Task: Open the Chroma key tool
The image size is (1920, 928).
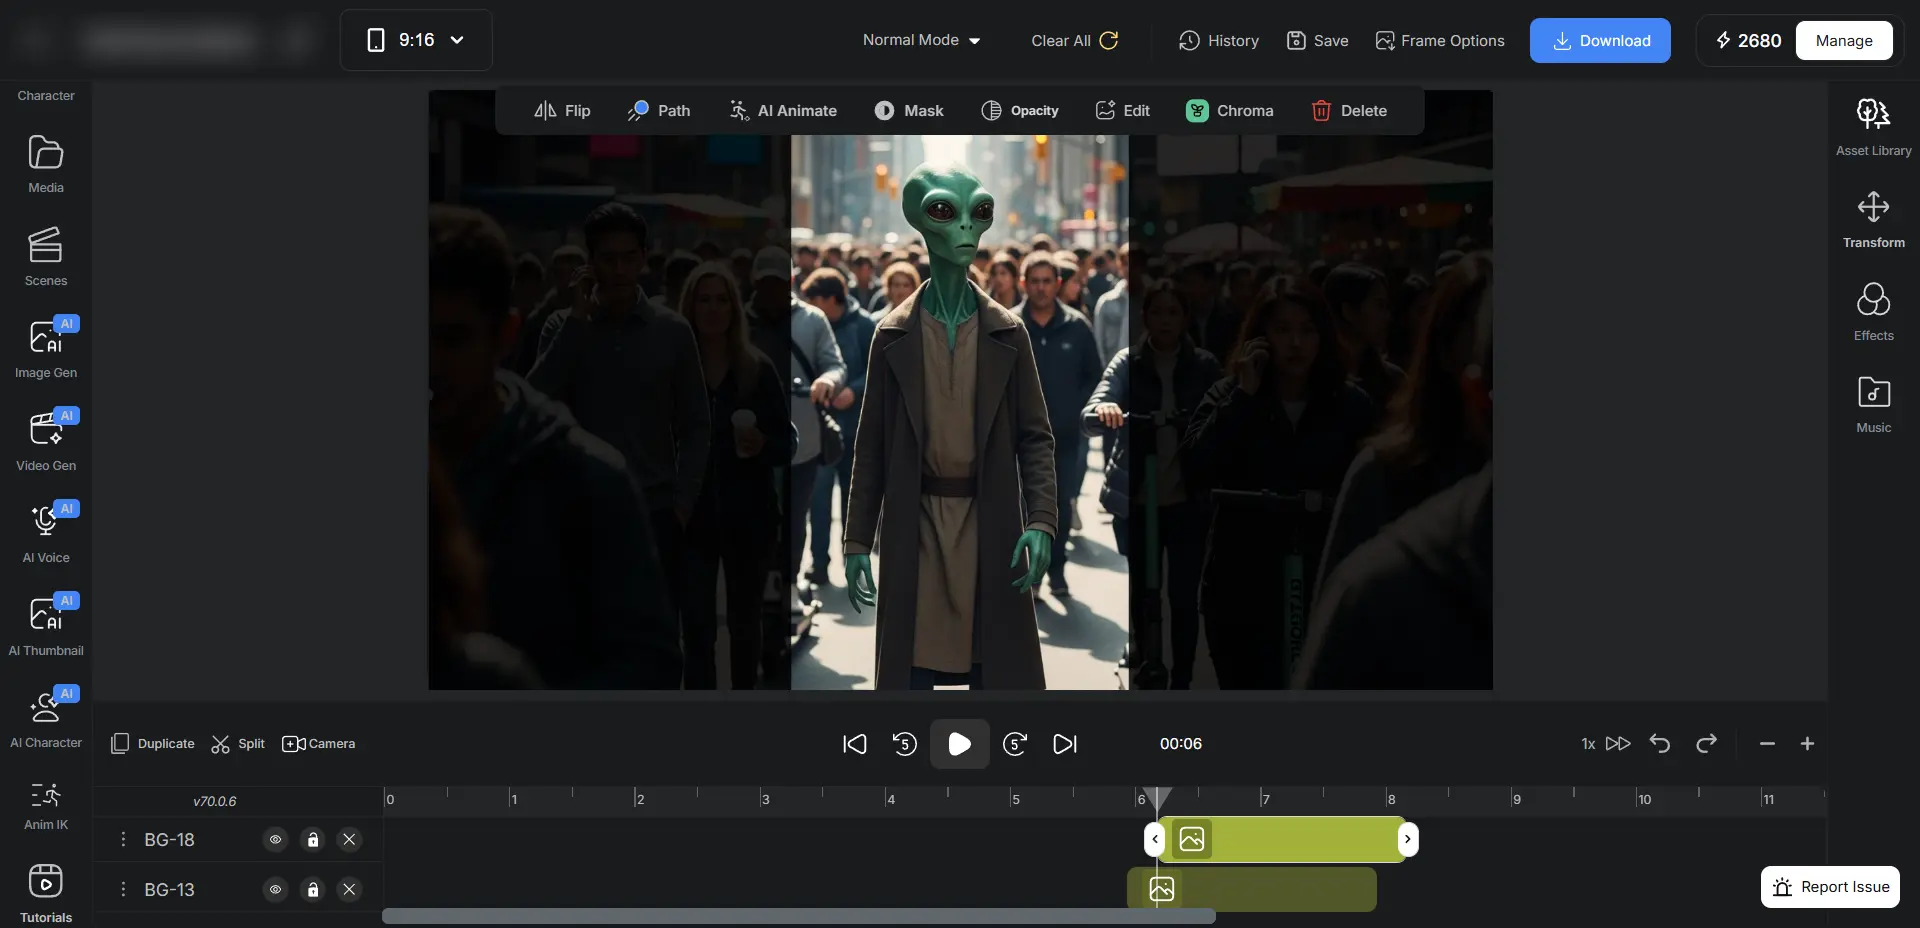Action: (x=1229, y=111)
